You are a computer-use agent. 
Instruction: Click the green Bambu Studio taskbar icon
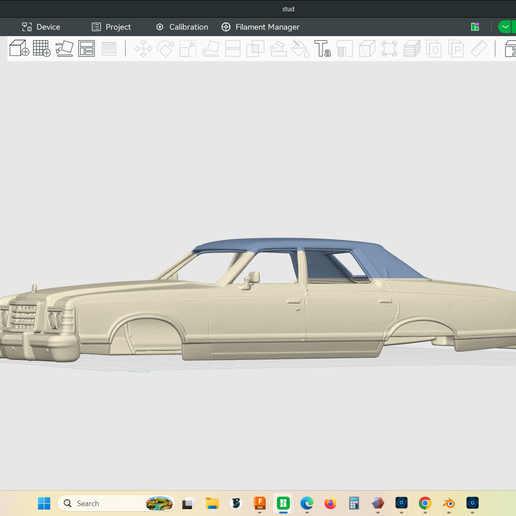283,503
